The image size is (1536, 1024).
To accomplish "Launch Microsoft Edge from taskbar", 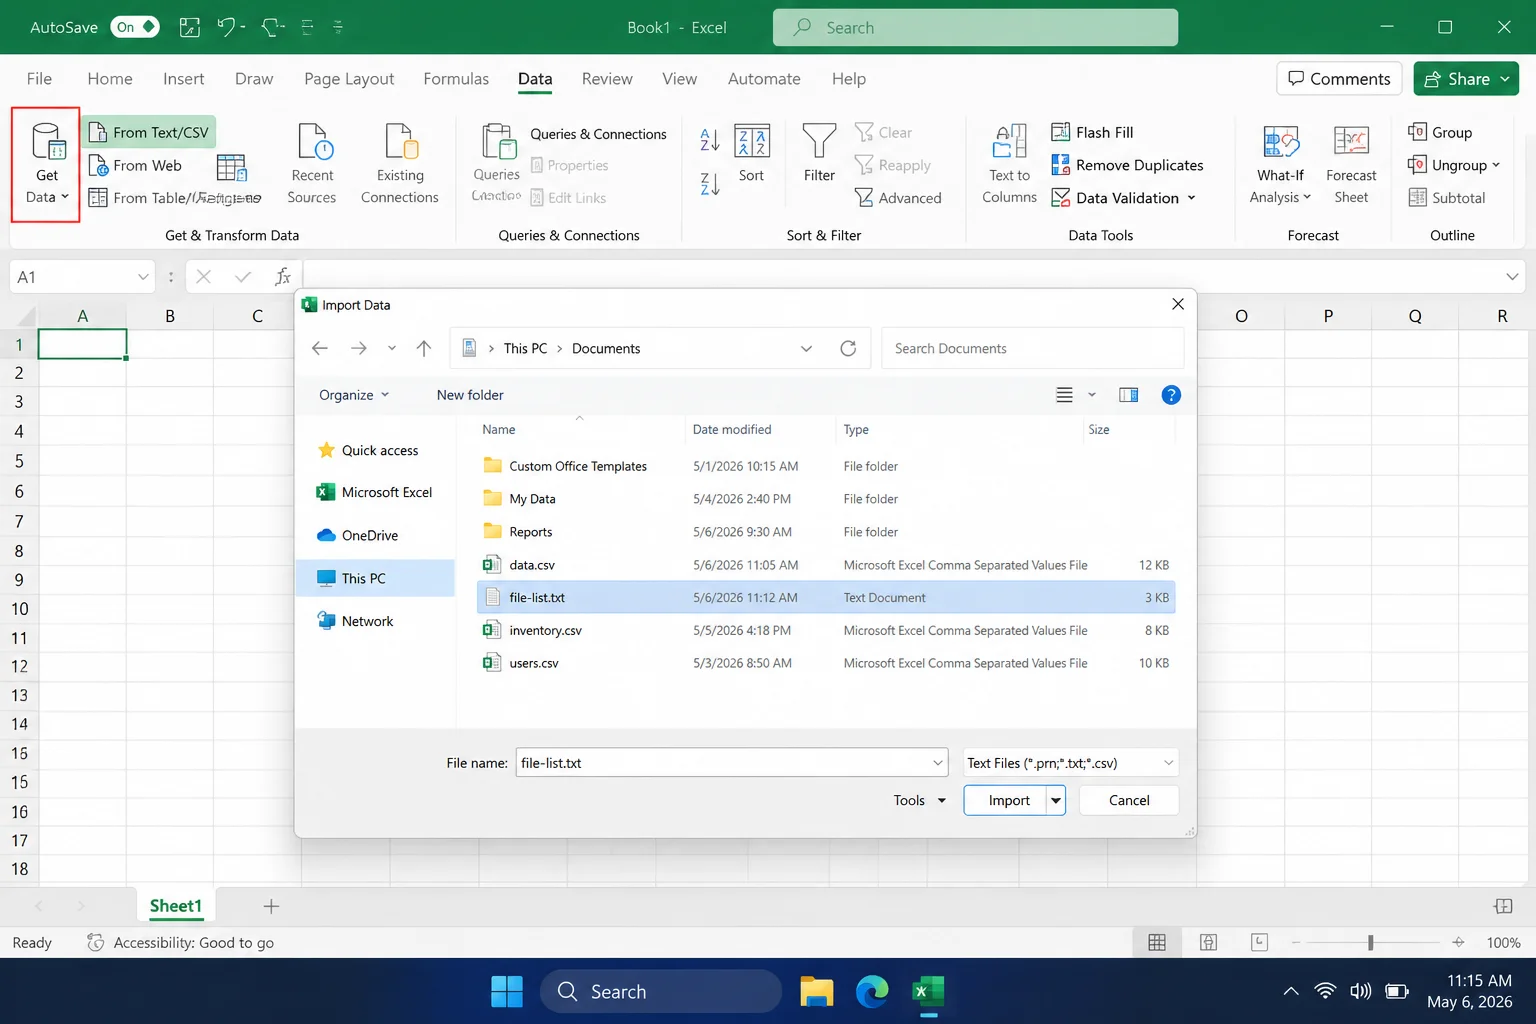I will (872, 991).
